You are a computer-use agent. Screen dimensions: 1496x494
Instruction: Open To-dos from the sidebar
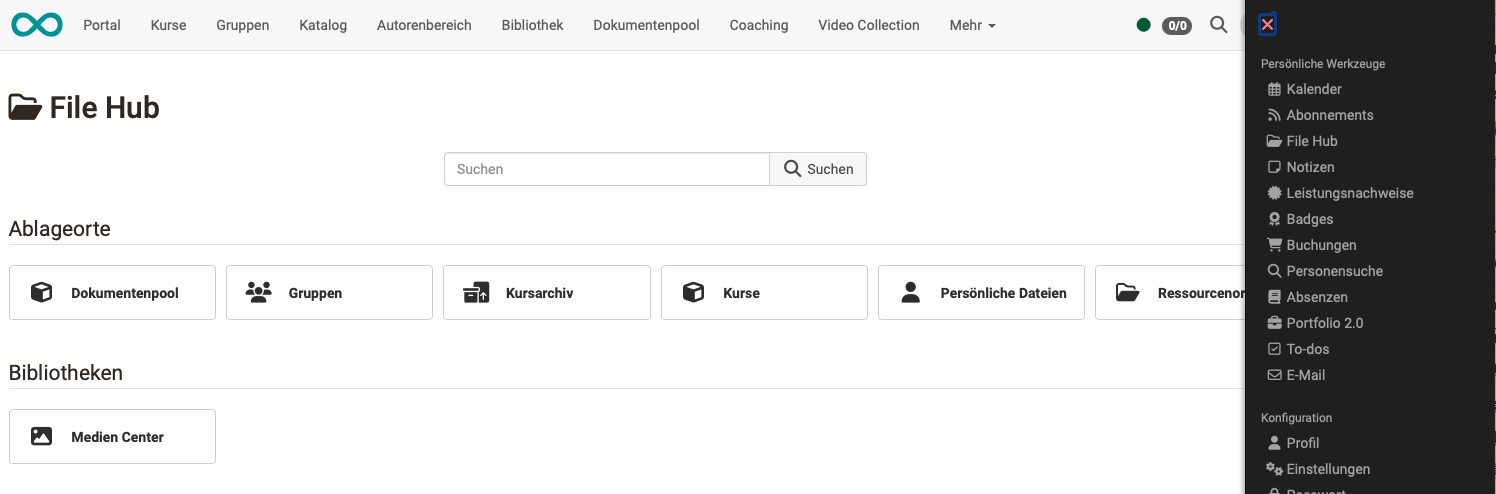[x=1307, y=349]
